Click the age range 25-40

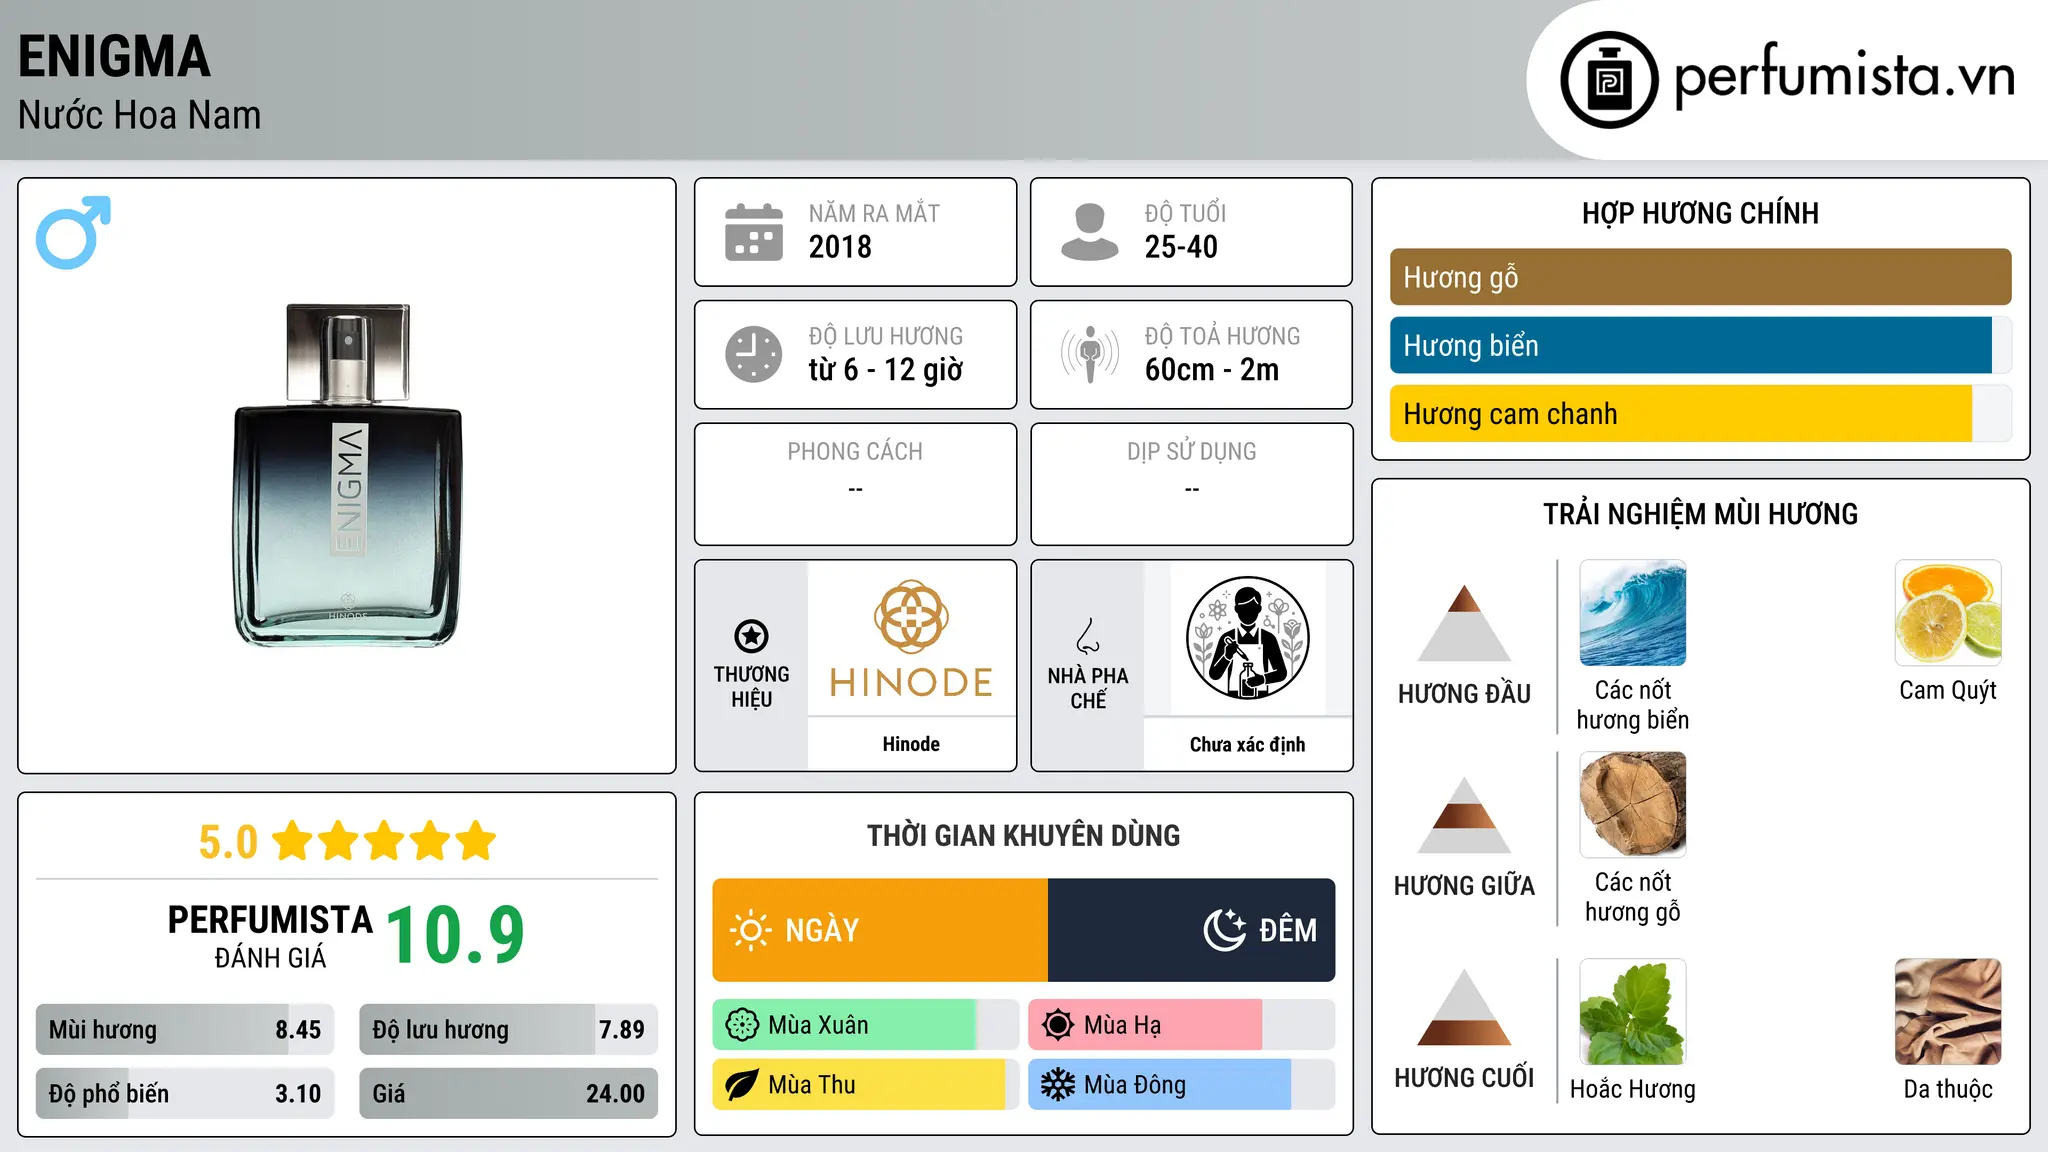coord(1181,247)
